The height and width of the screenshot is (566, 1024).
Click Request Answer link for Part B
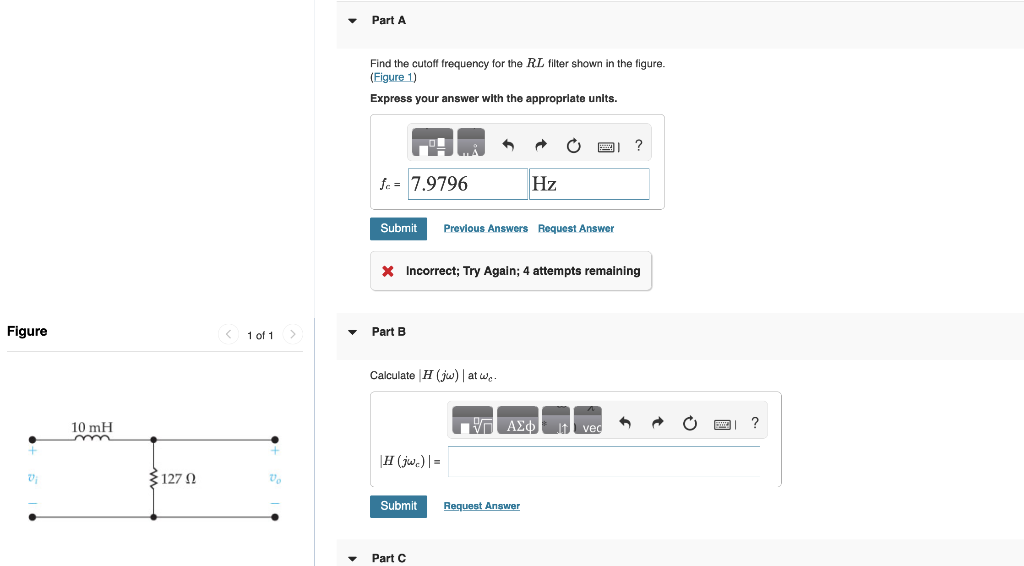481,506
